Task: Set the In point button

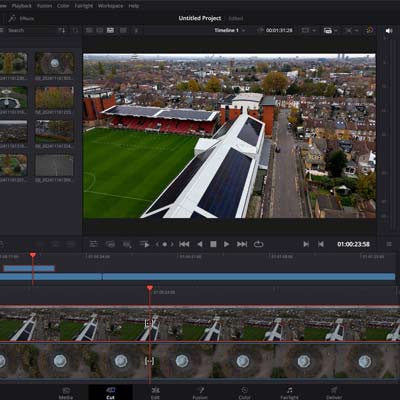Action: coord(306,244)
